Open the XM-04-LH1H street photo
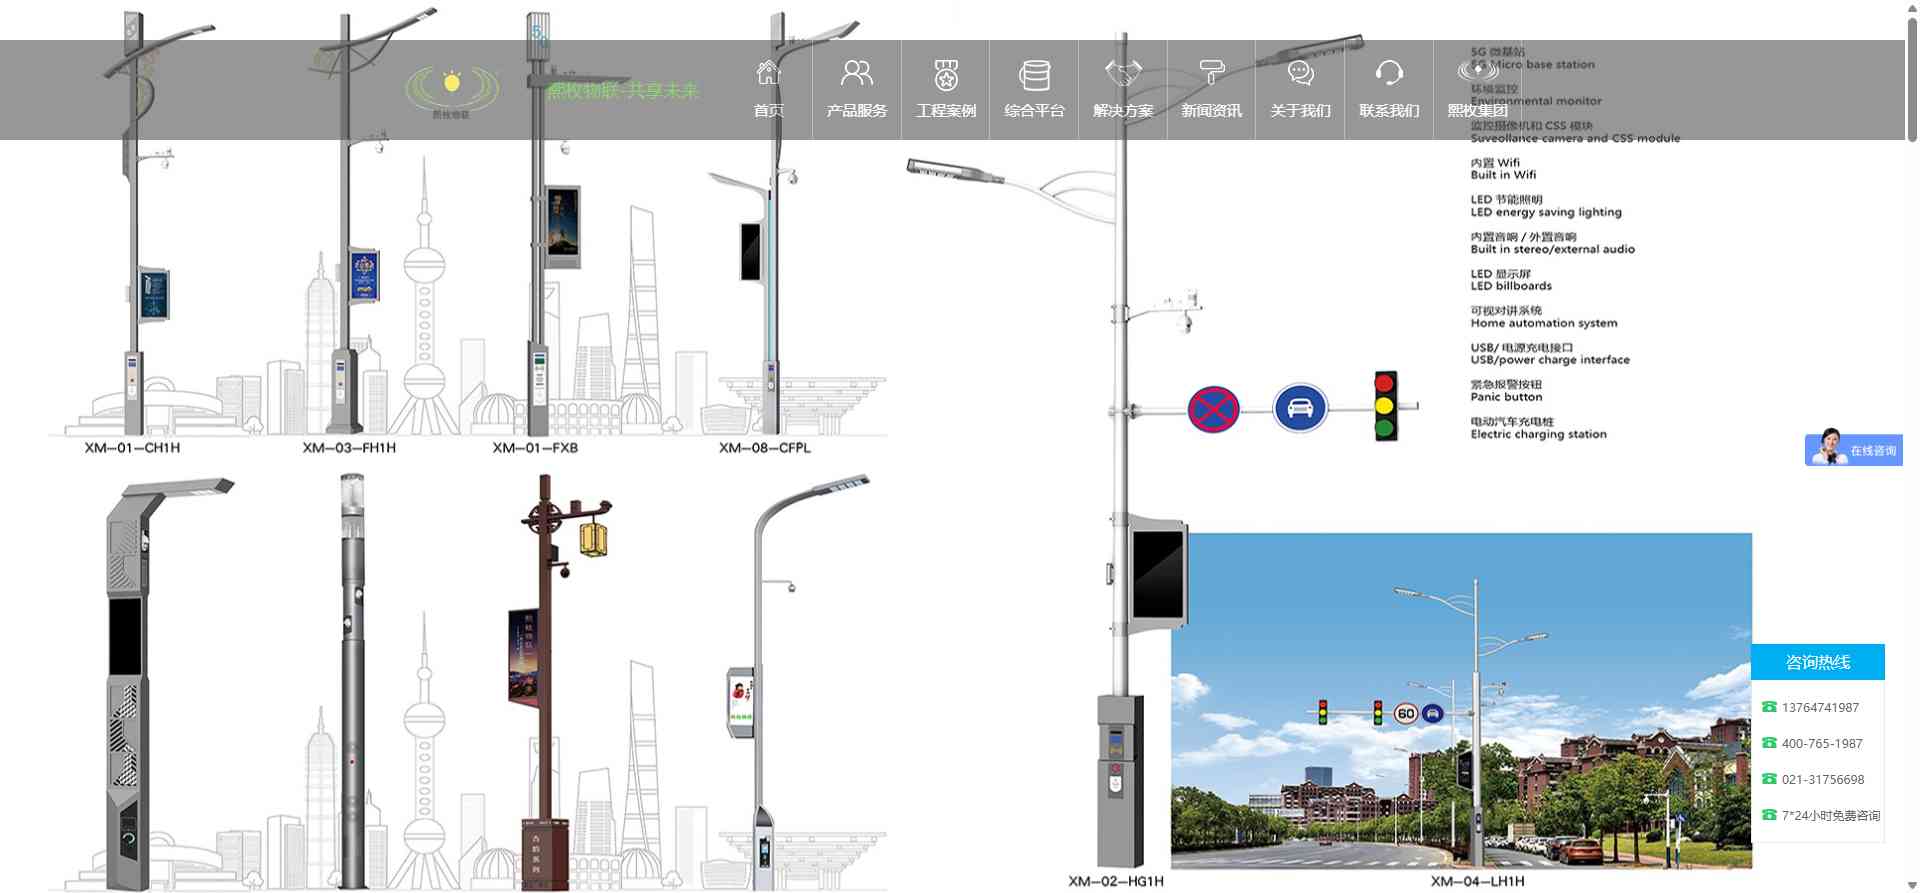Screen dimensions: 1920x893 [x=1460, y=700]
